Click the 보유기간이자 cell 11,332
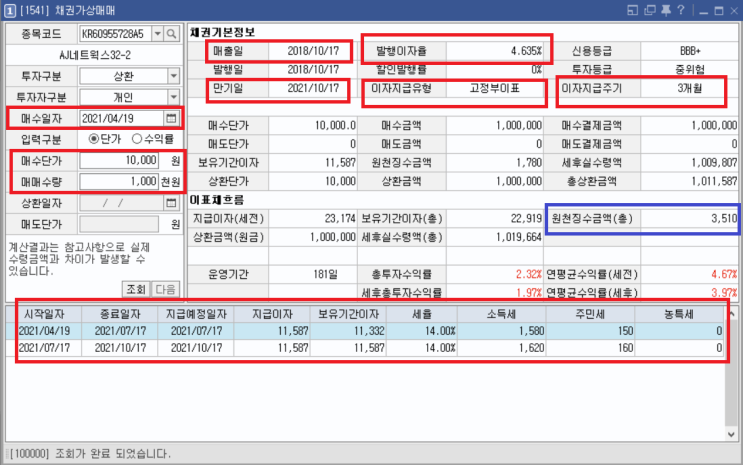Image resolution: width=743 pixels, height=465 pixels. 369,331
